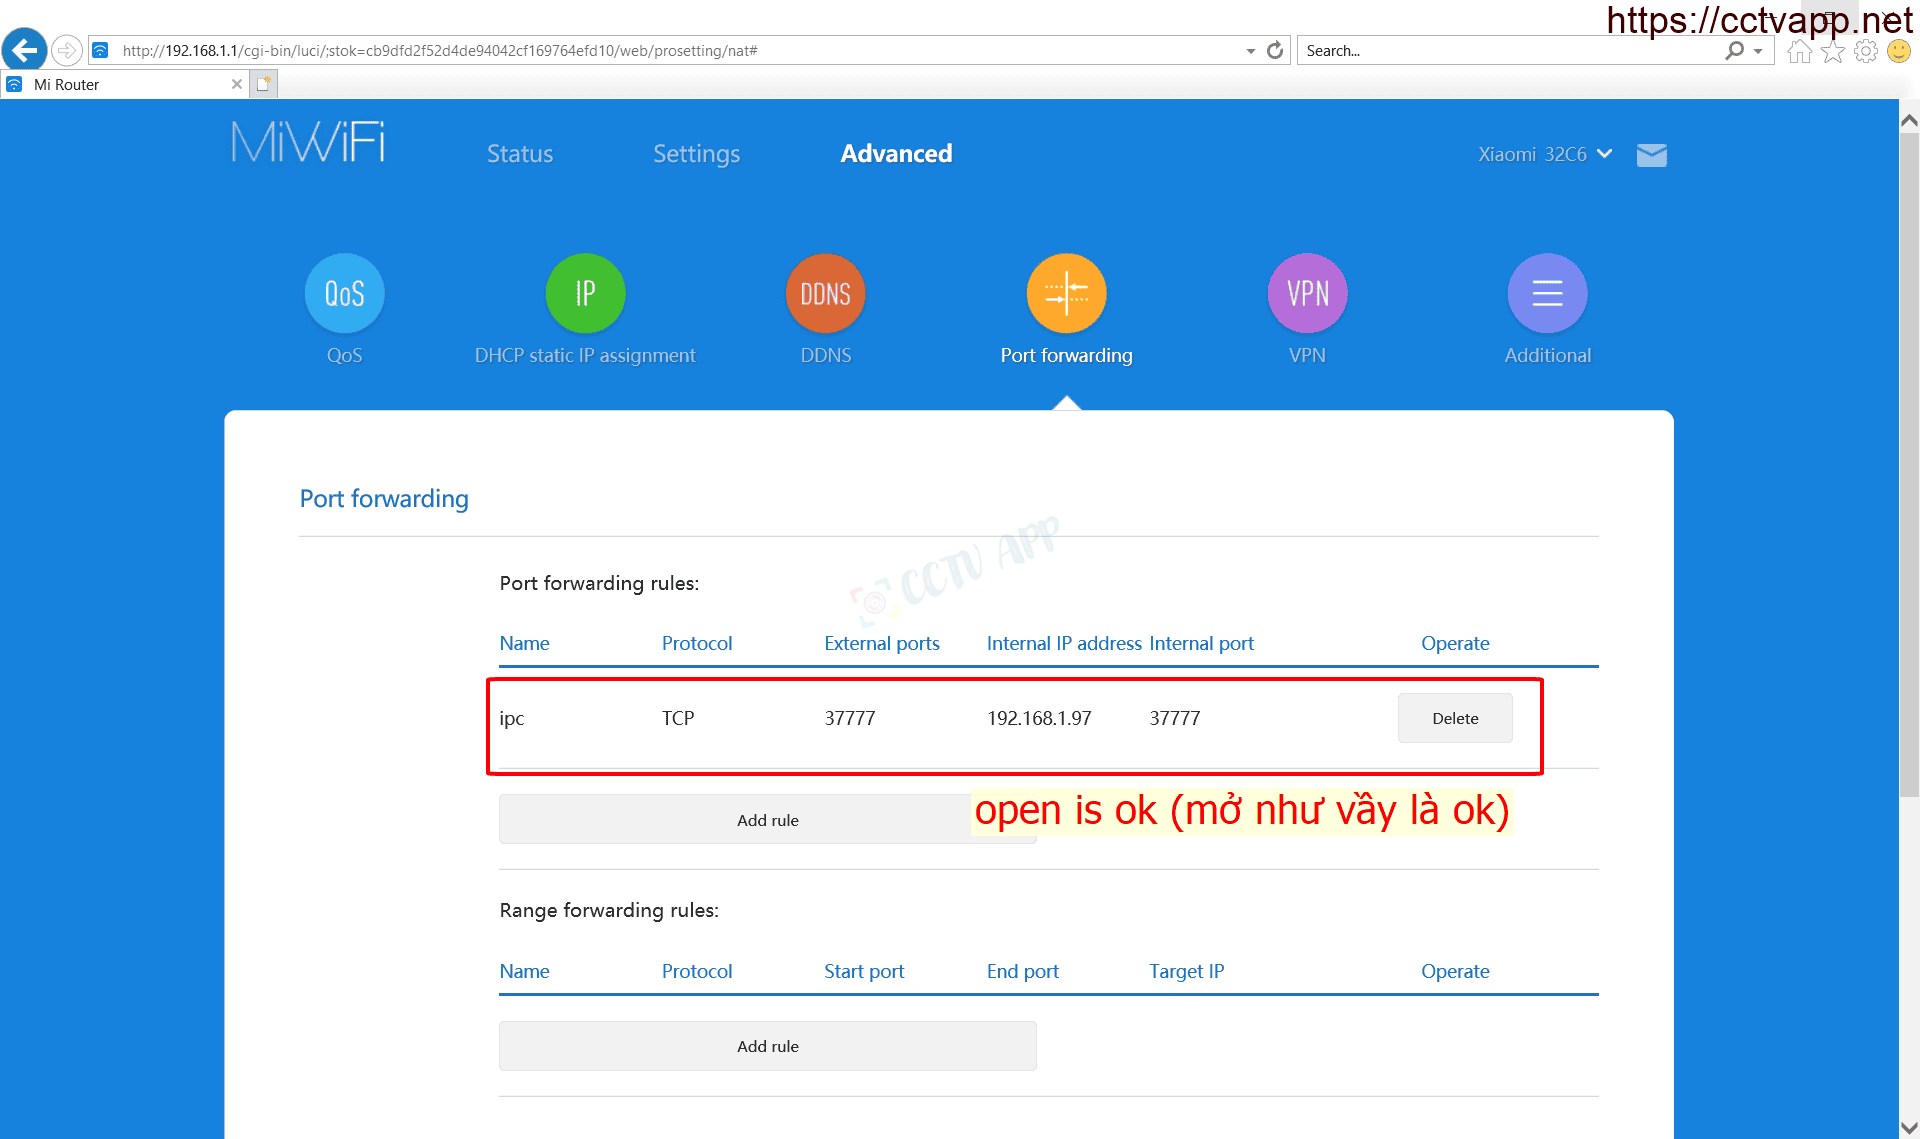Open the DDNS settings icon

(825, 293)
